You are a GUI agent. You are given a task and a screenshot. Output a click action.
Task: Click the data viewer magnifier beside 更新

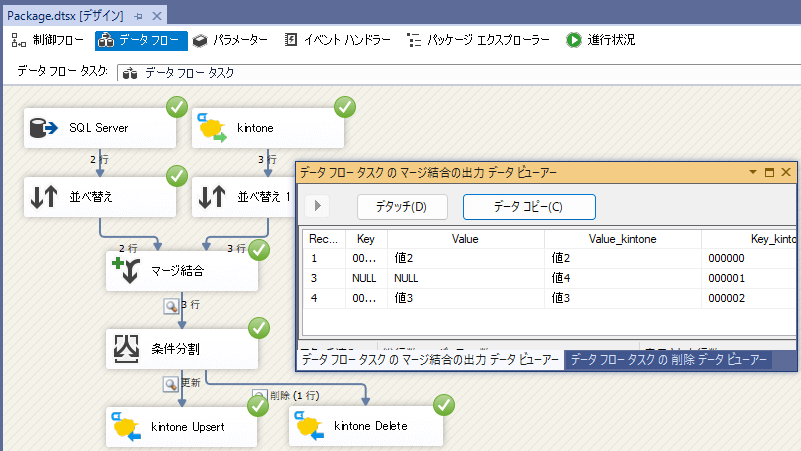171,384
